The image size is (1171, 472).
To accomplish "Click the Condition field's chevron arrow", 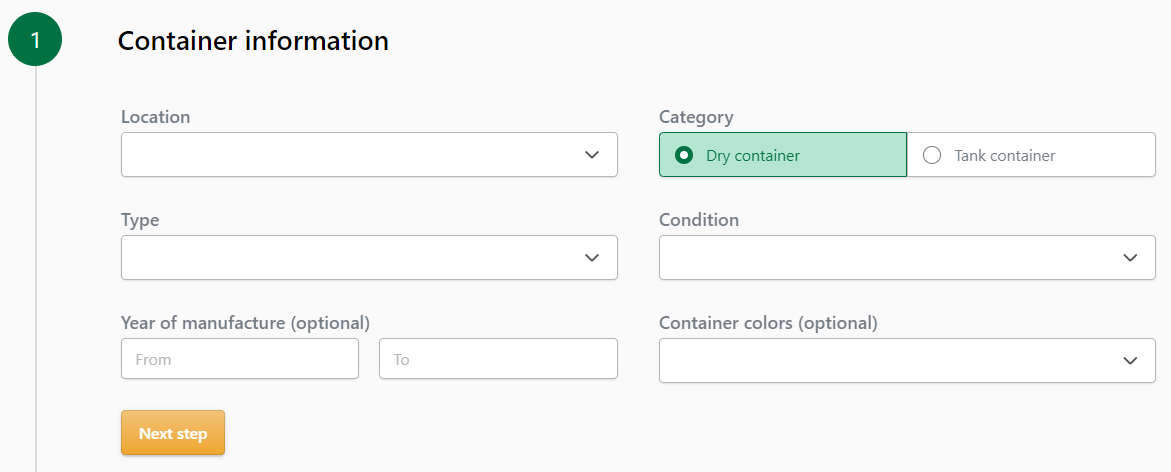I will click(1130, 258).
